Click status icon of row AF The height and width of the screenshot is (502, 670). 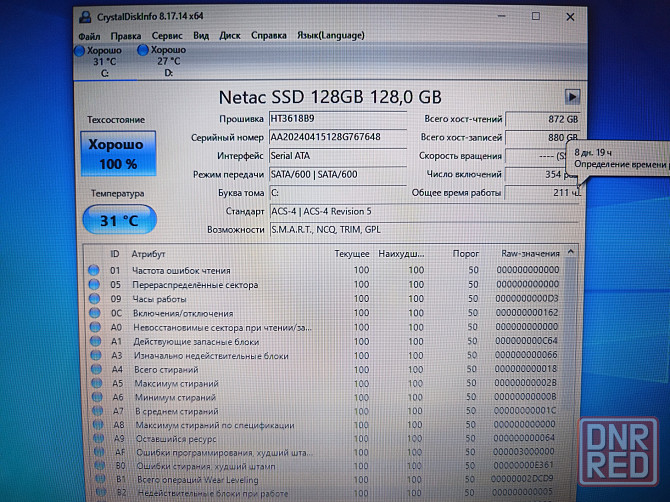pos(99,452)
